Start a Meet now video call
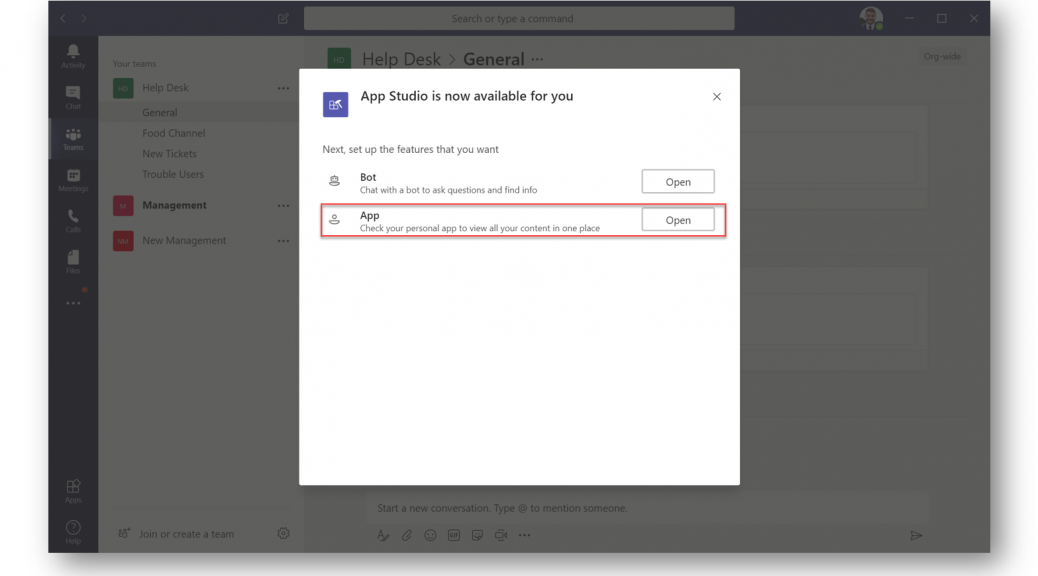1038x576 pixels. pos(500,535)
